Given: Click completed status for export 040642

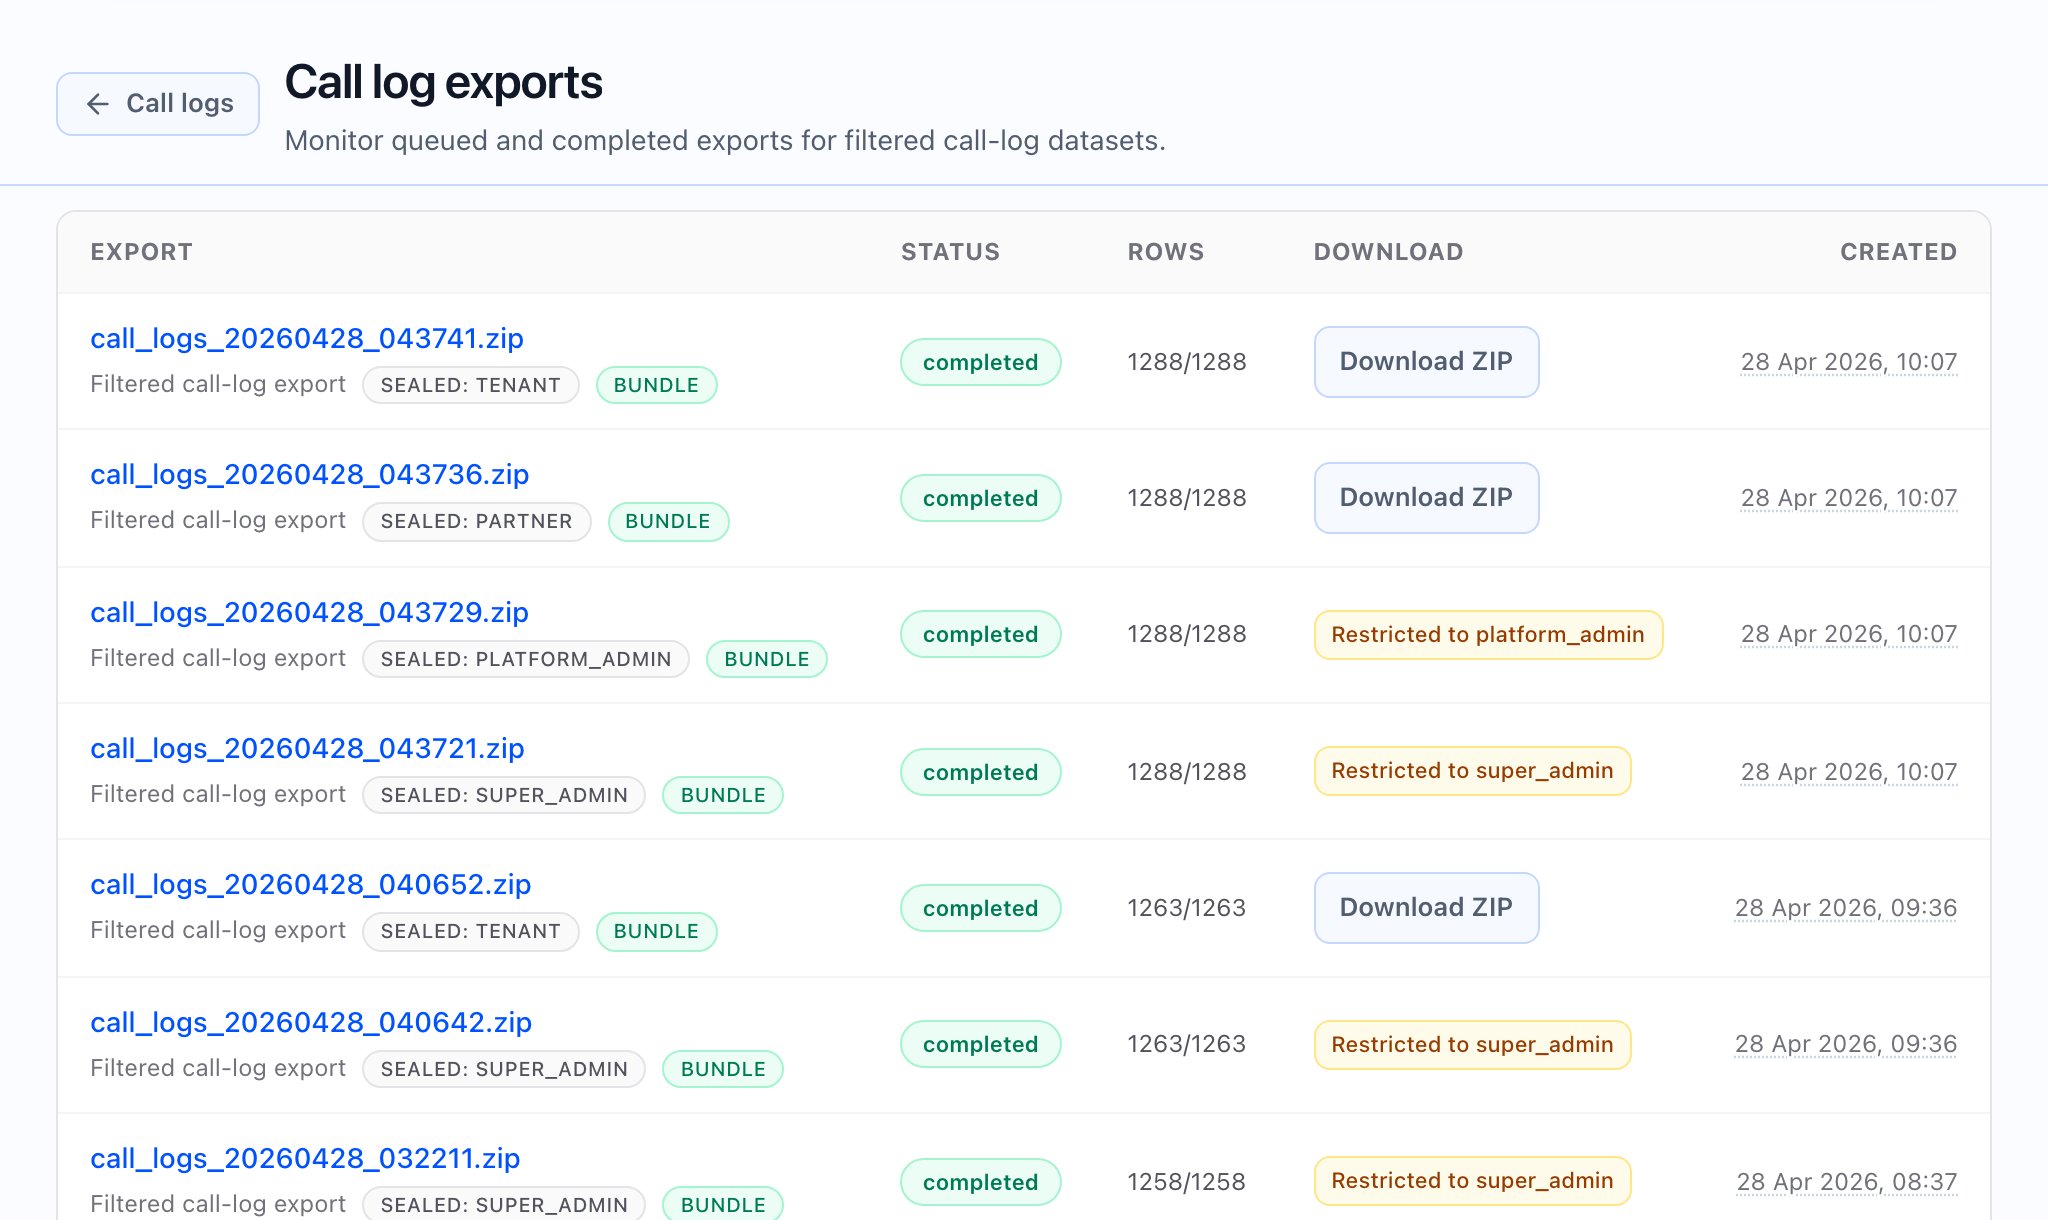Looking at the screenshot, I should click(x=981, y=1044).
